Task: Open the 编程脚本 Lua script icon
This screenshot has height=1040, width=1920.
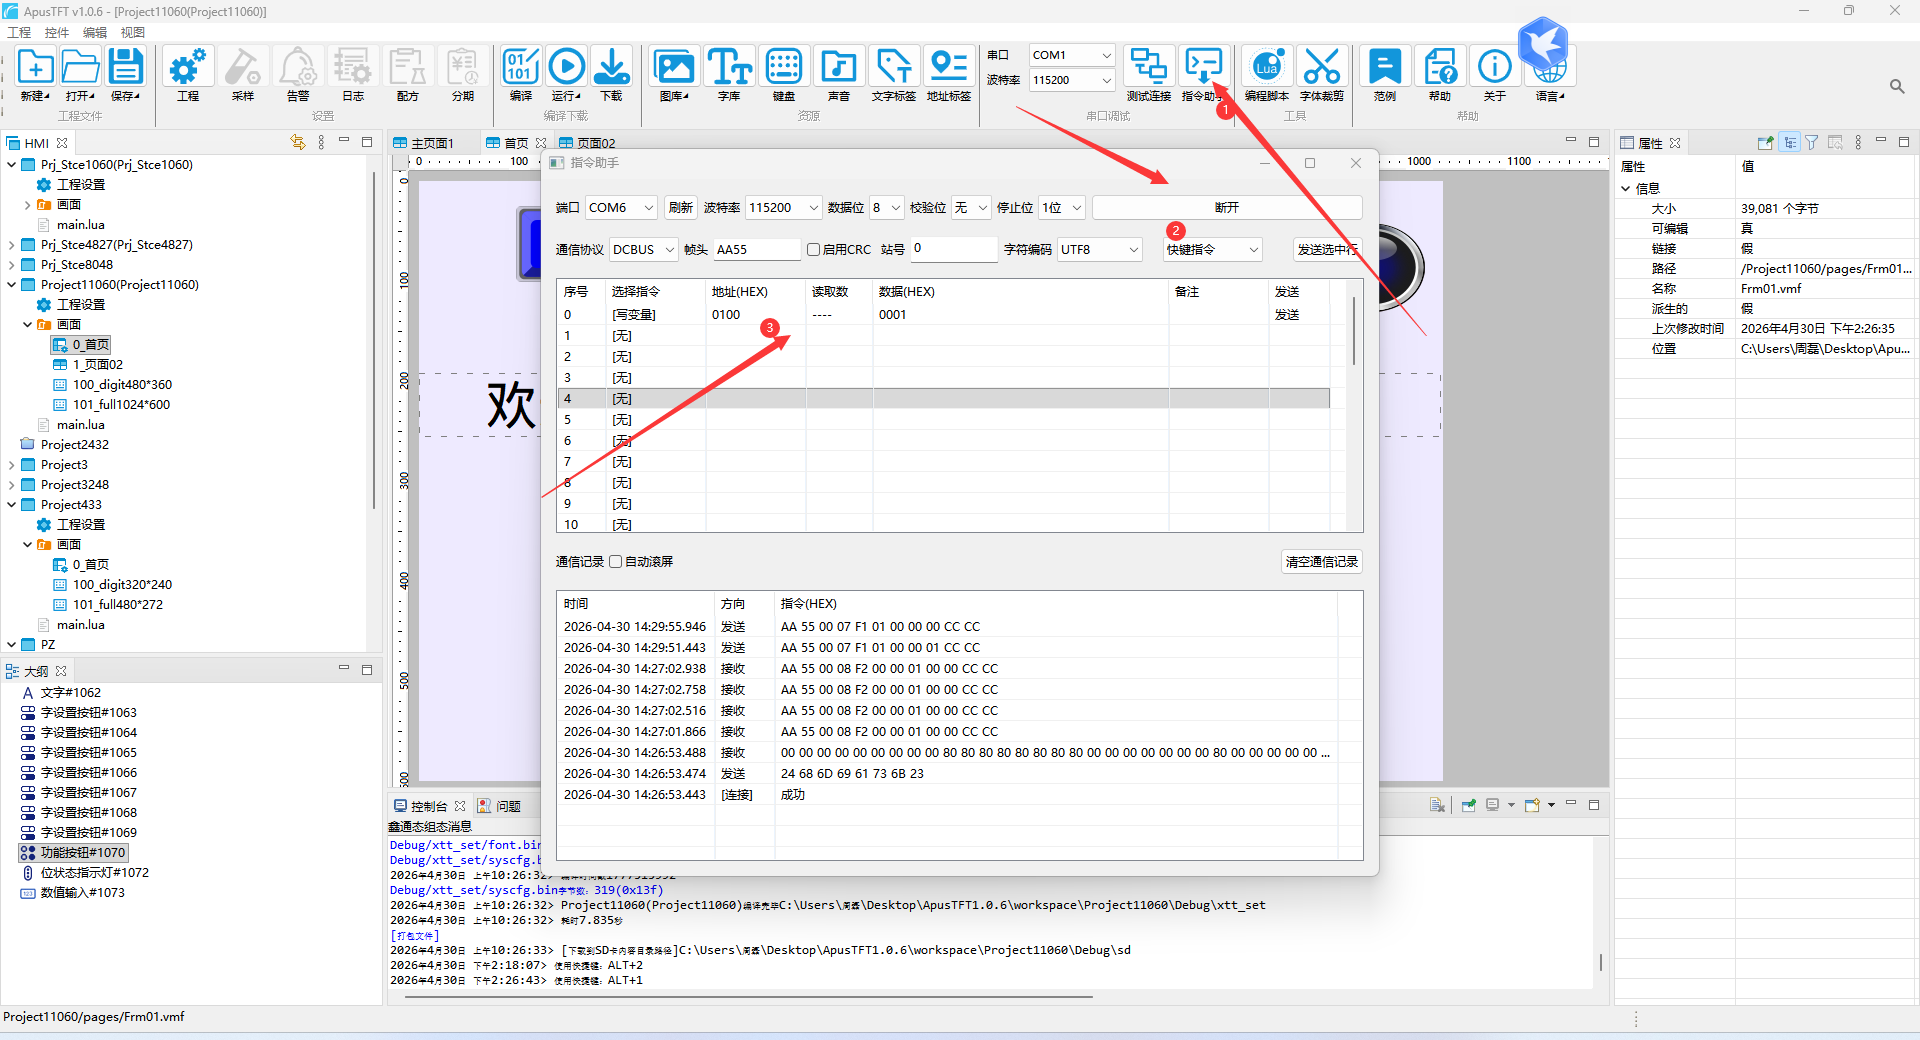Action: click(1267, 67)
